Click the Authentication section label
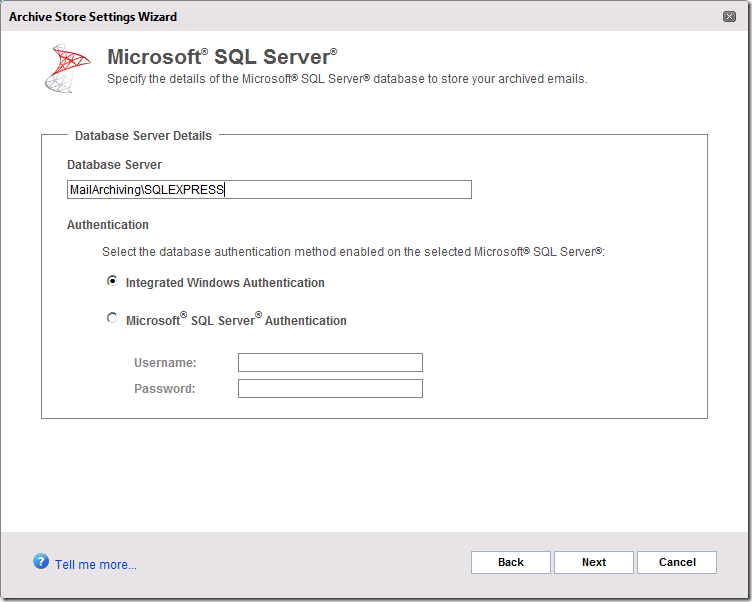Image resolution: width=752 pixels, height=602 pixels. pos(107,224)
